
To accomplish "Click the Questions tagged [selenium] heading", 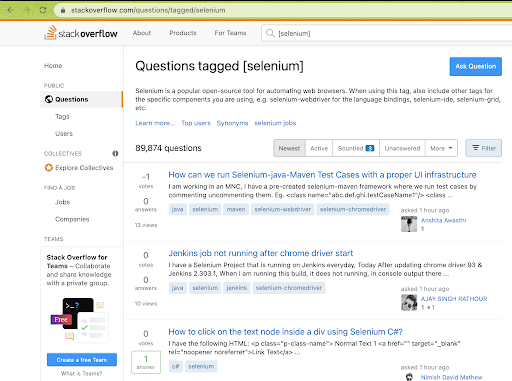I will coord(219,66).
